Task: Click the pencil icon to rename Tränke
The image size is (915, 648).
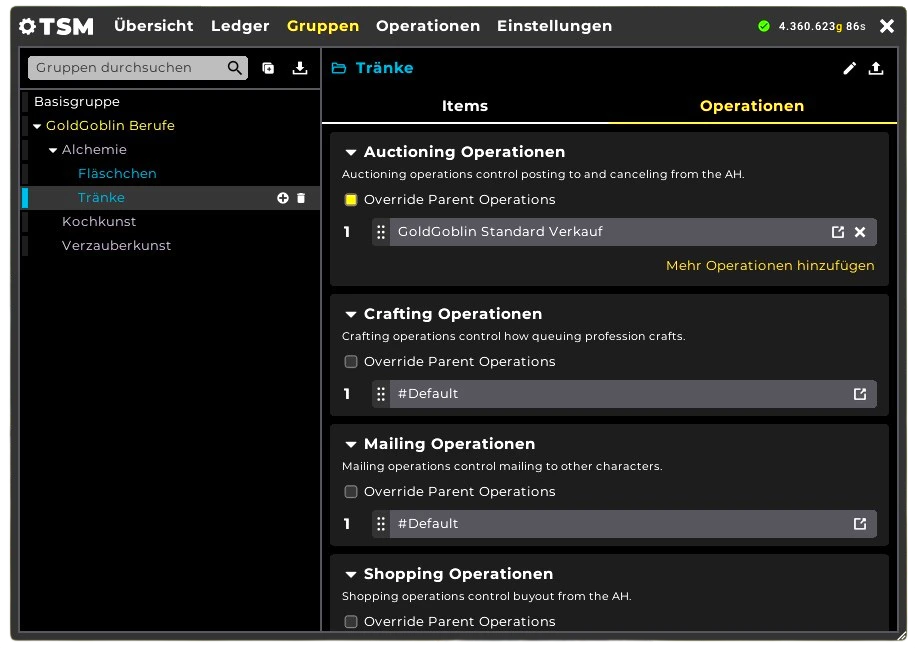Action: point(850,68)
